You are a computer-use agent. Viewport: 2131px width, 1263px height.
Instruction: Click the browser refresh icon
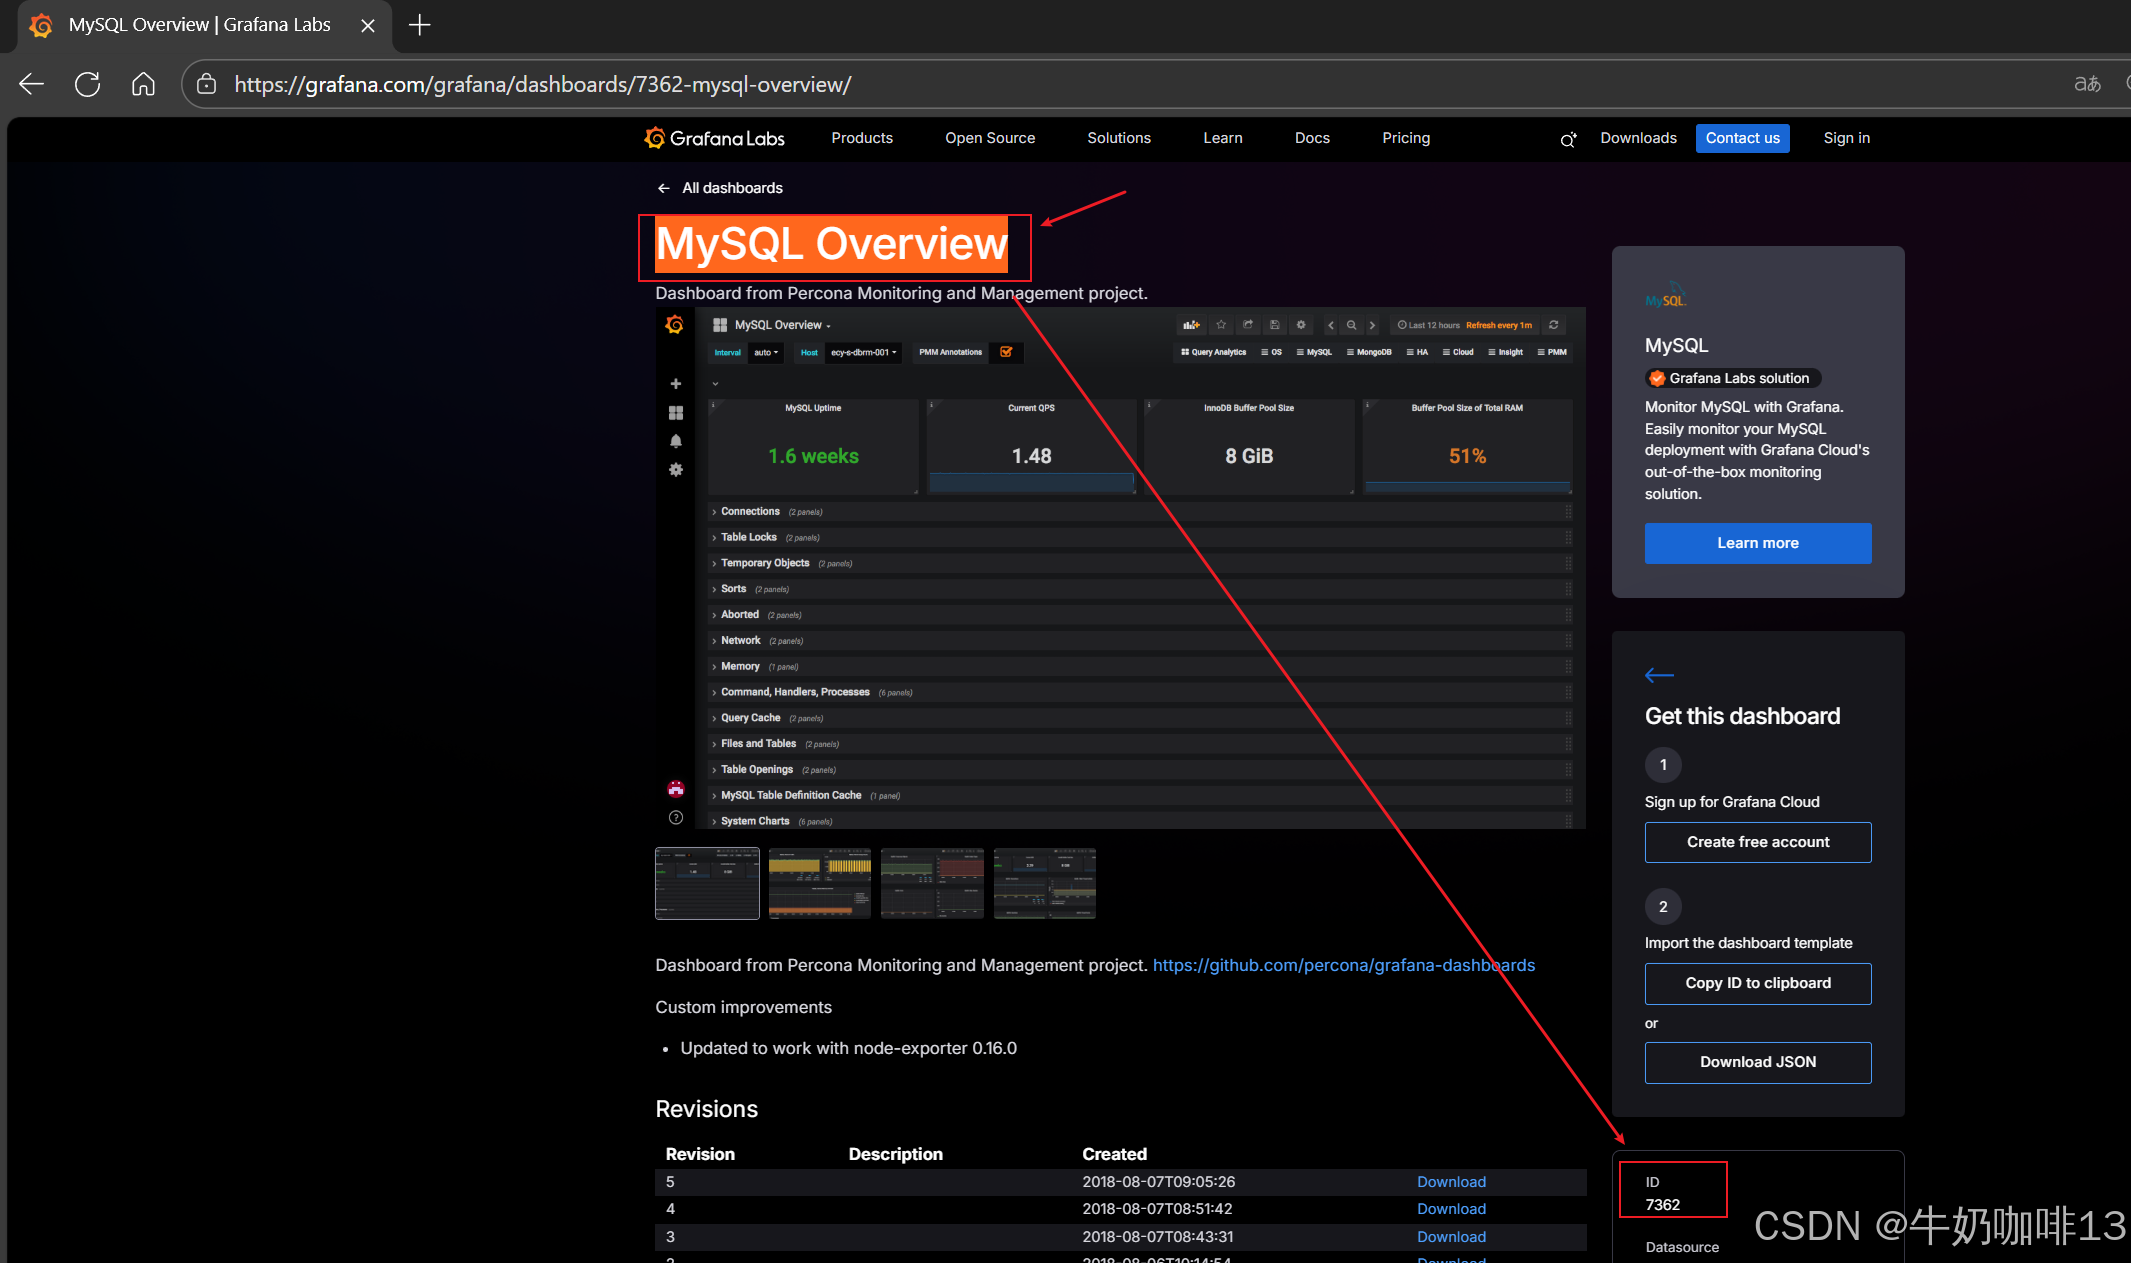point(87,84)
